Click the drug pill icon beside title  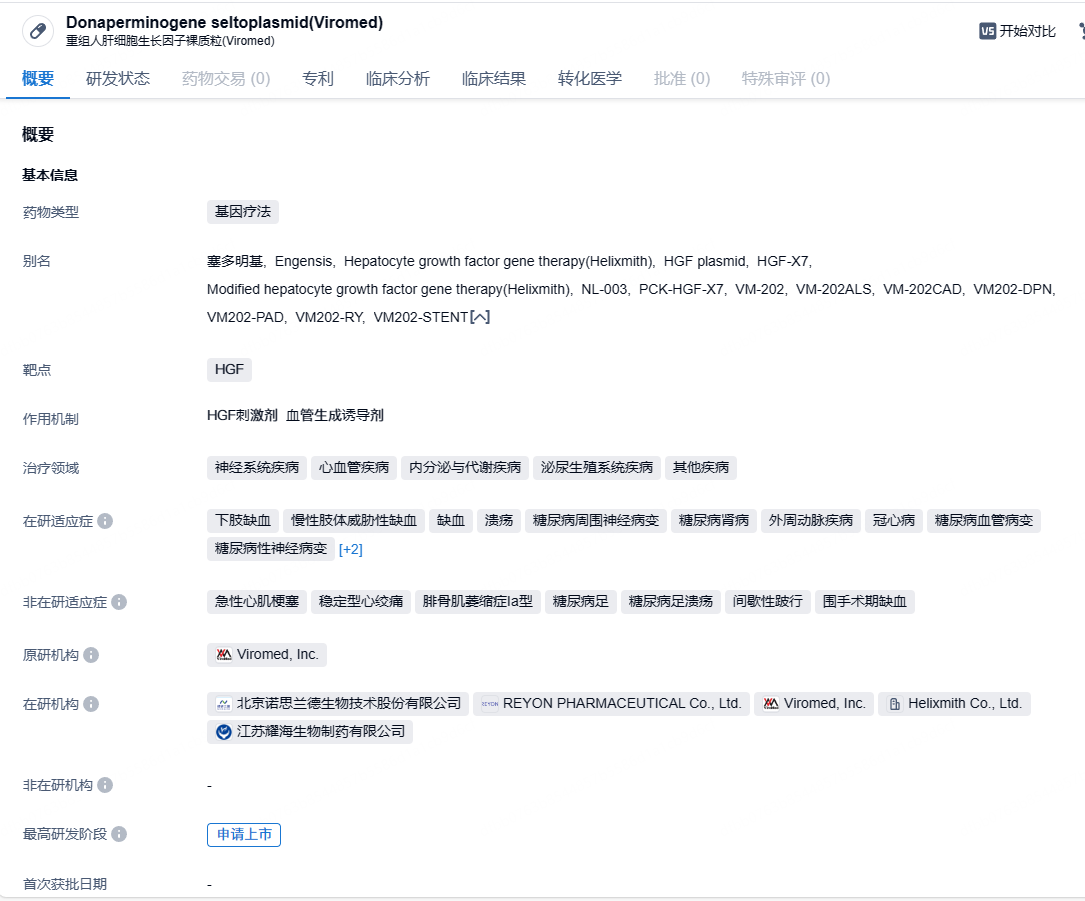coord(38,31)
